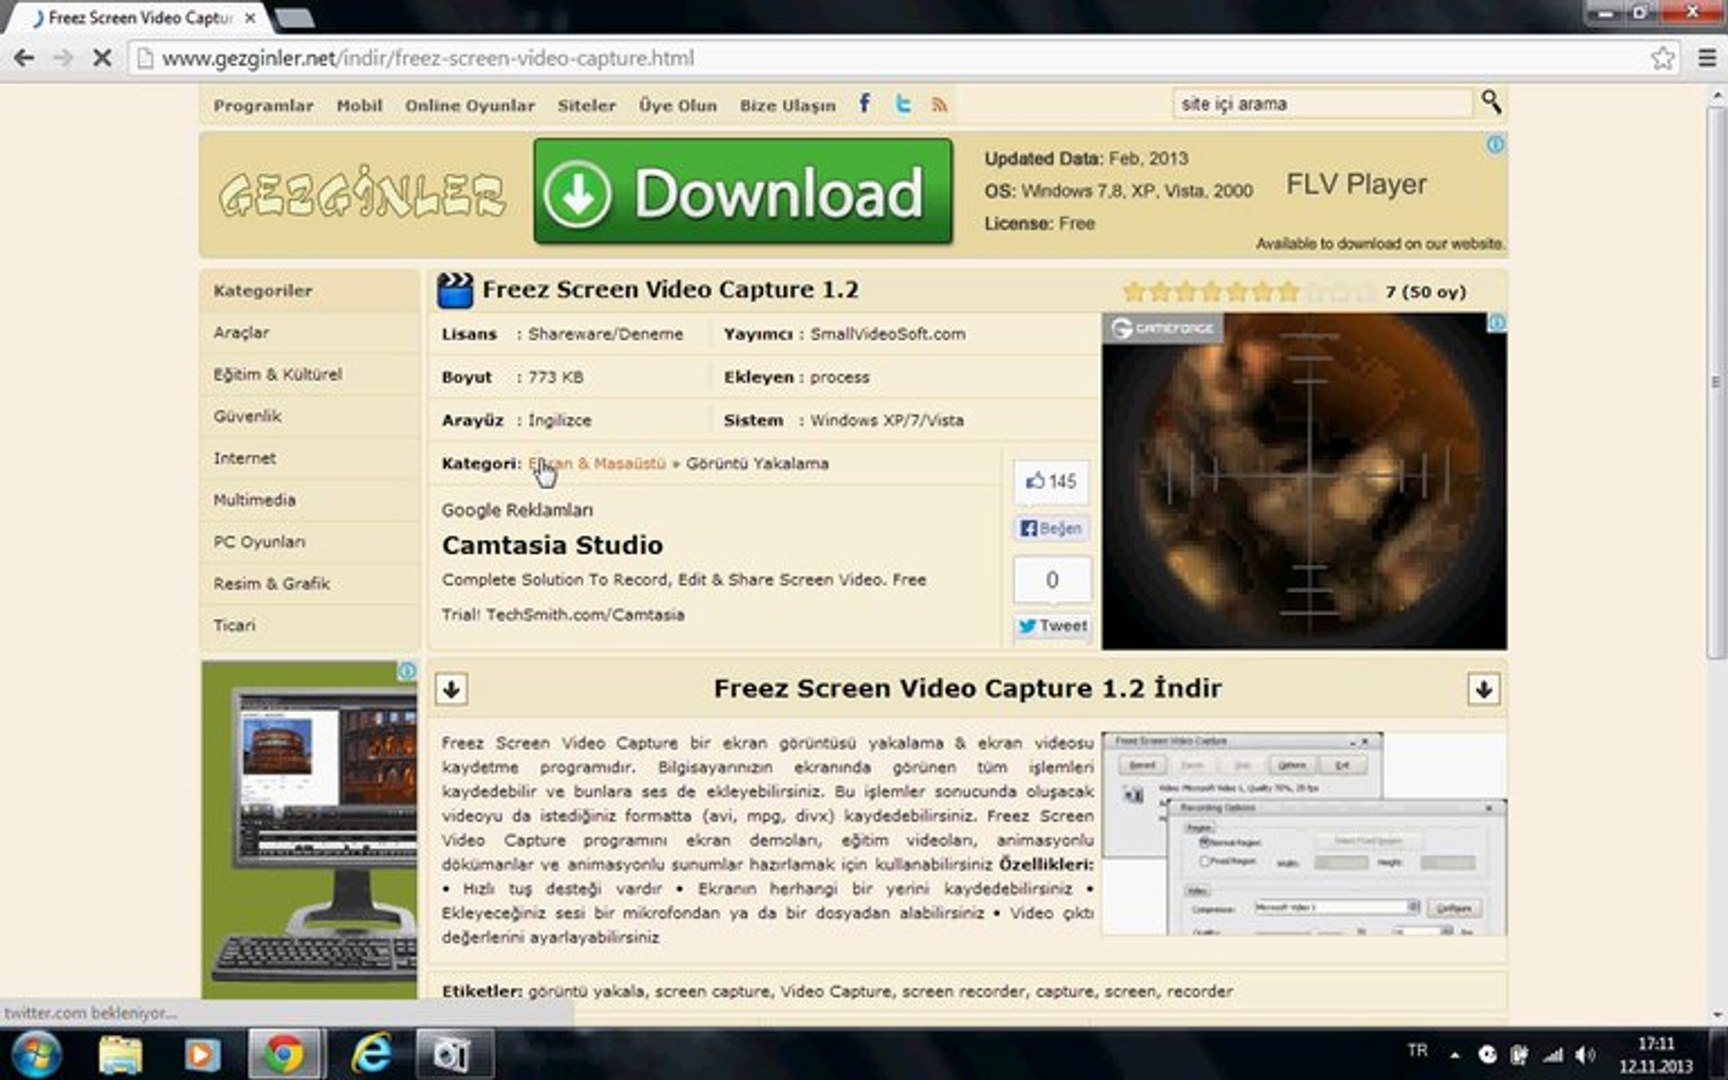Viewport: 1728px width, 1080px height.
Task: Click the TR language indicator in the taskbar
Action: pos(1417,1051)
